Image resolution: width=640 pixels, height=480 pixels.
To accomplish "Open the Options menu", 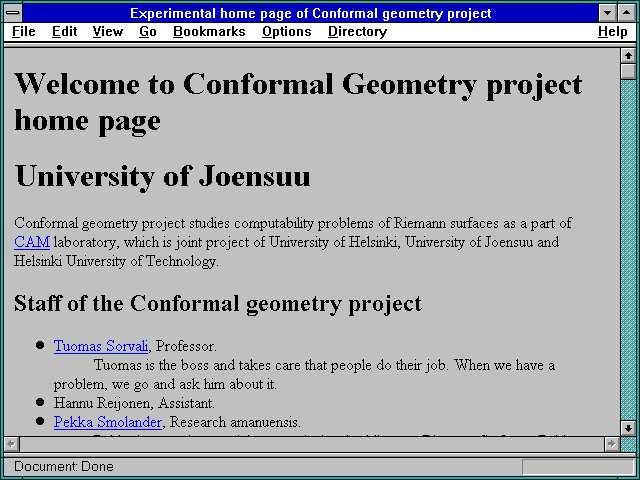I will point(287,31).
